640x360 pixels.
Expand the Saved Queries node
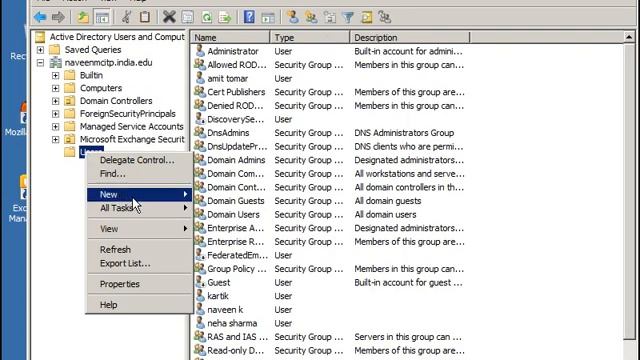pos(40,50)
